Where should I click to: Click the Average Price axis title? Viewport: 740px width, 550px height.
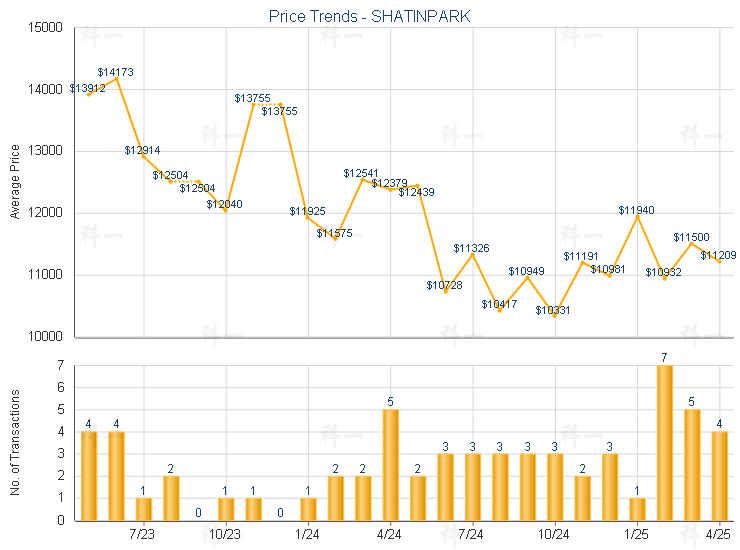(x=15, y=182)
